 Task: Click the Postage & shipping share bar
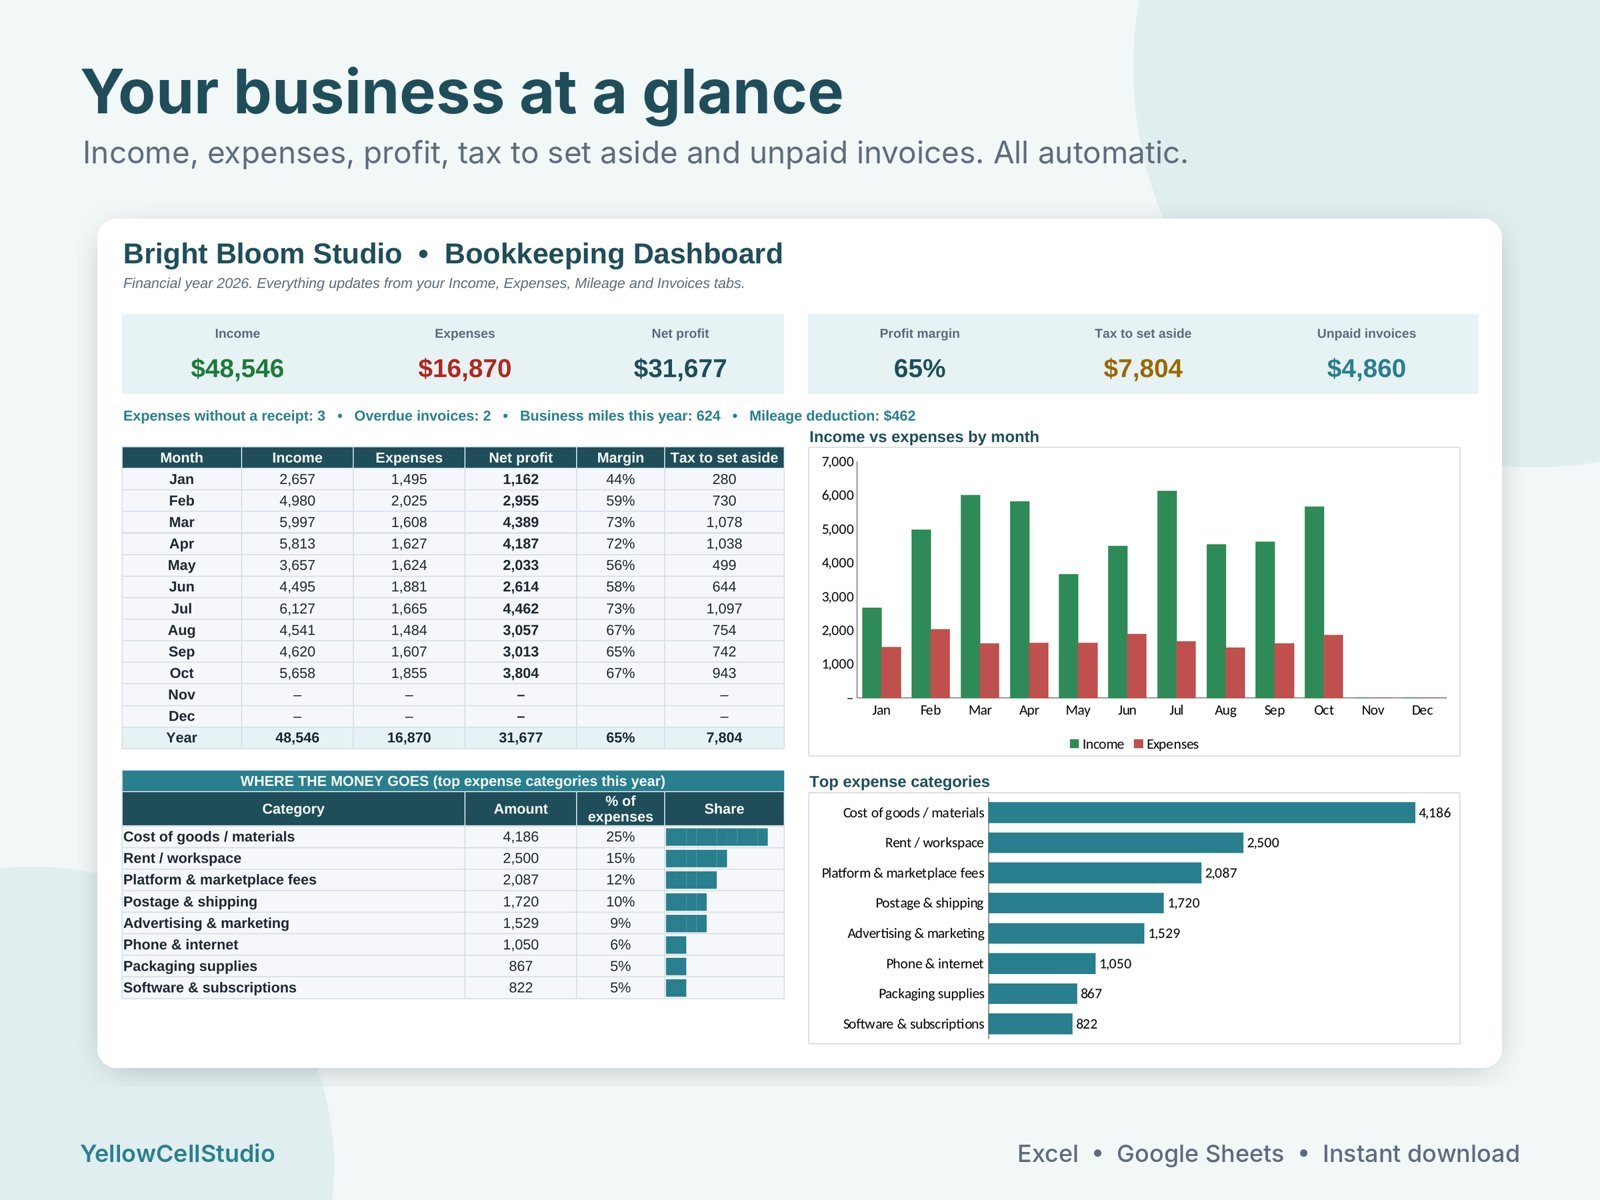point(686,902)
